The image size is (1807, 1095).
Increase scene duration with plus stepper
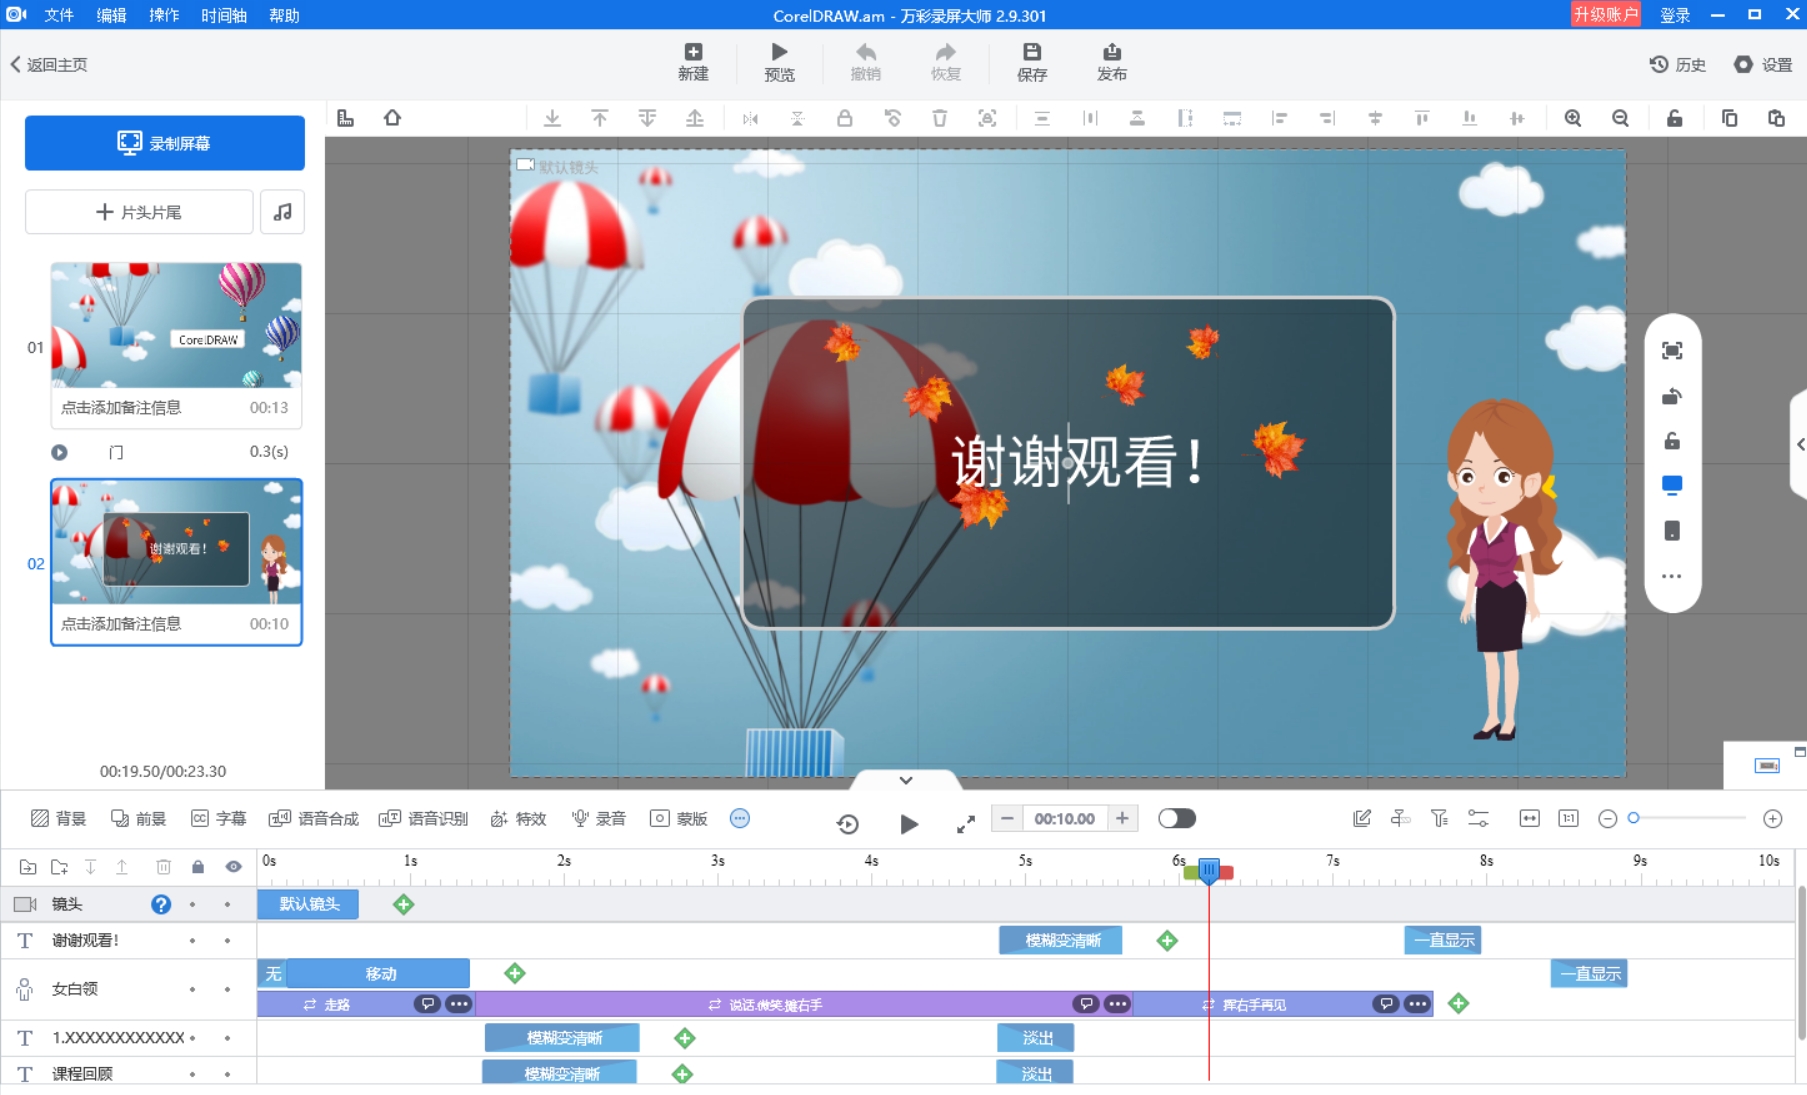1122,818
